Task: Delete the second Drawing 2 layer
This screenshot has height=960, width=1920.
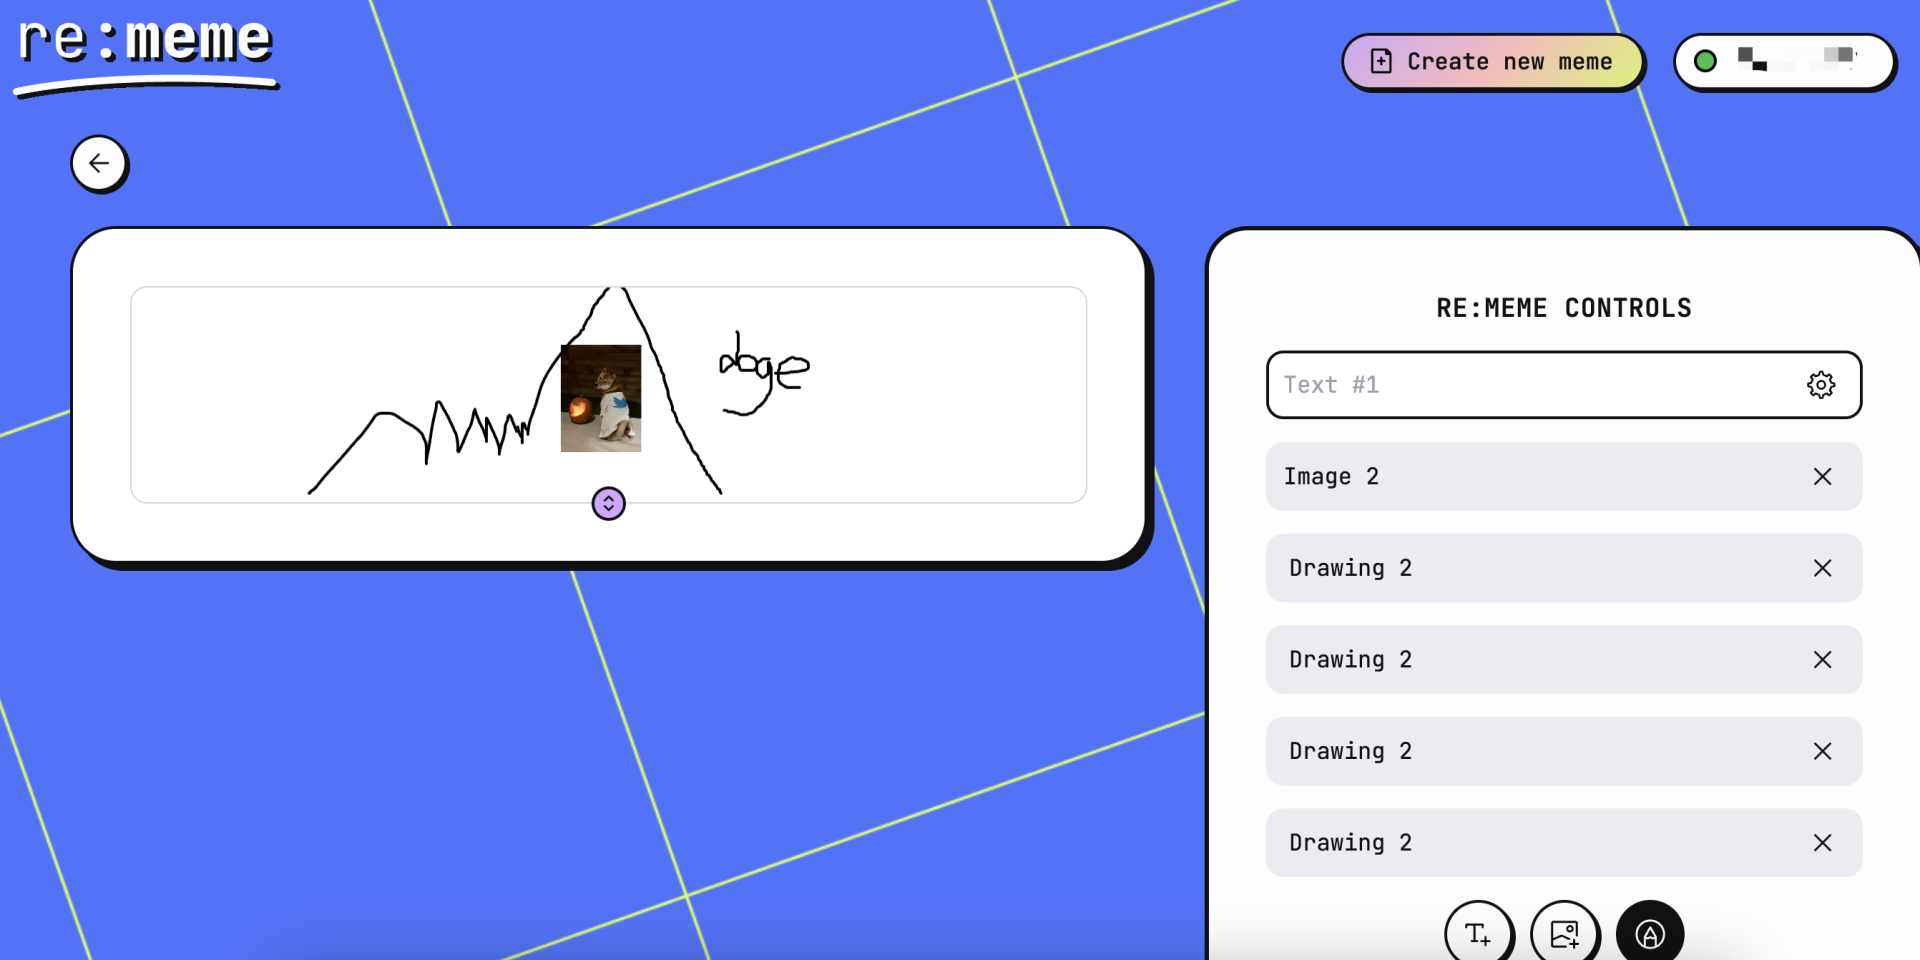Action: coord(1823,660)
